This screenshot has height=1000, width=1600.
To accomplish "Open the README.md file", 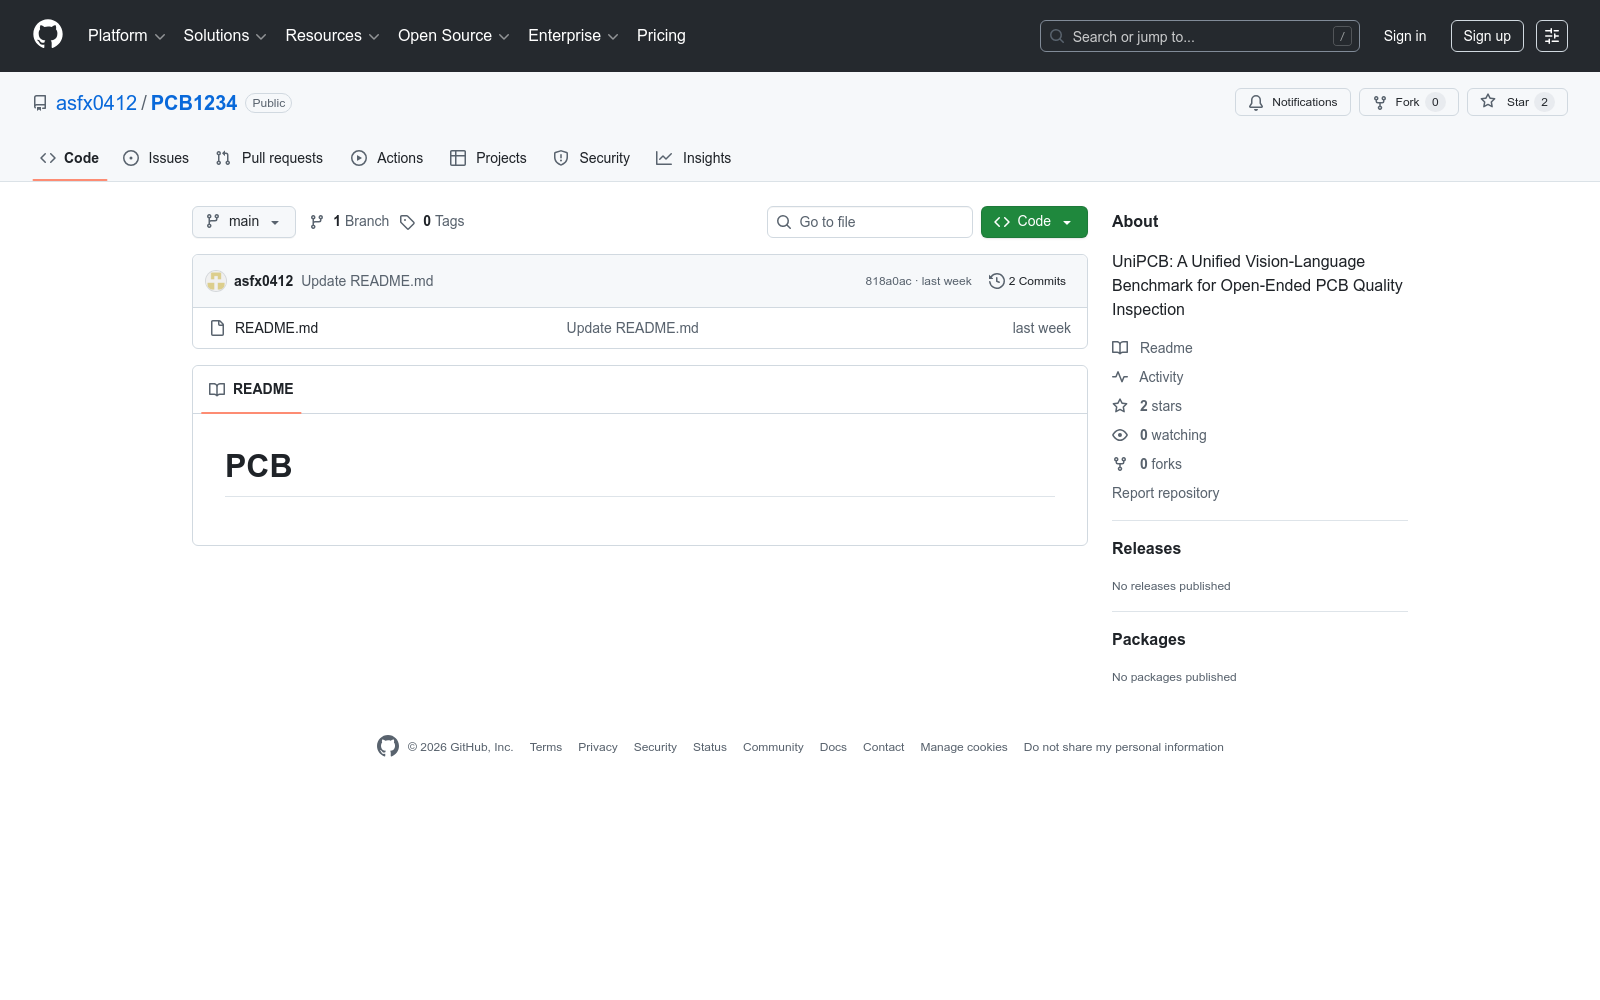I will point(276,328).
